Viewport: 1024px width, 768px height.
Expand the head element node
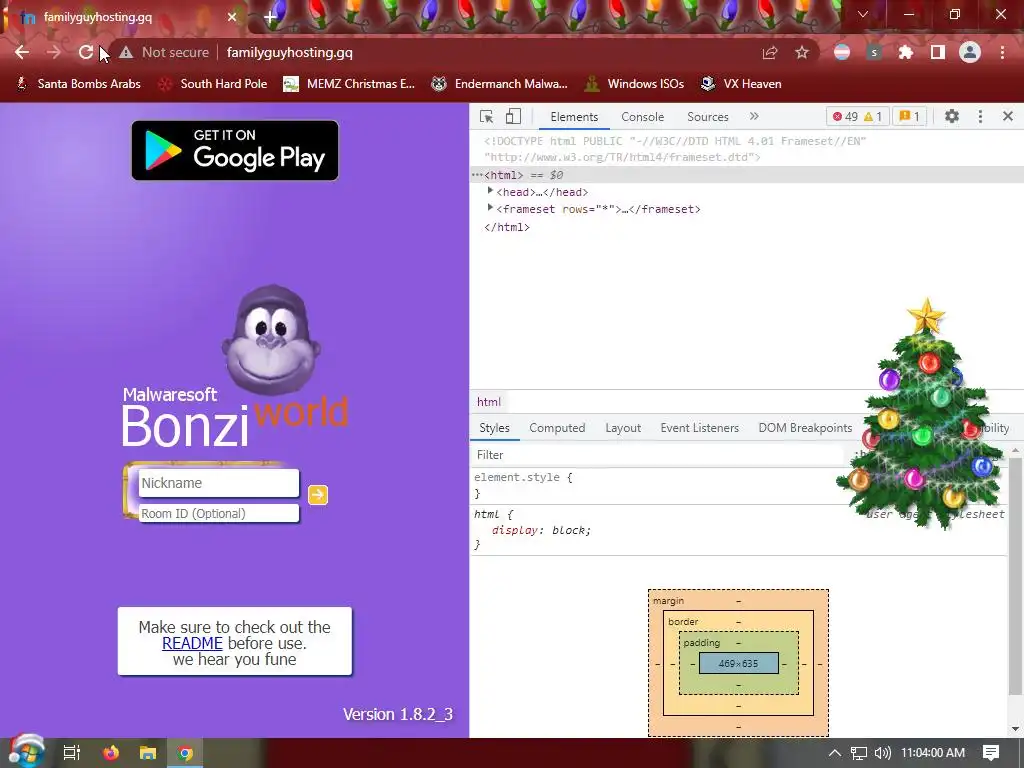(x=490, y=191)
